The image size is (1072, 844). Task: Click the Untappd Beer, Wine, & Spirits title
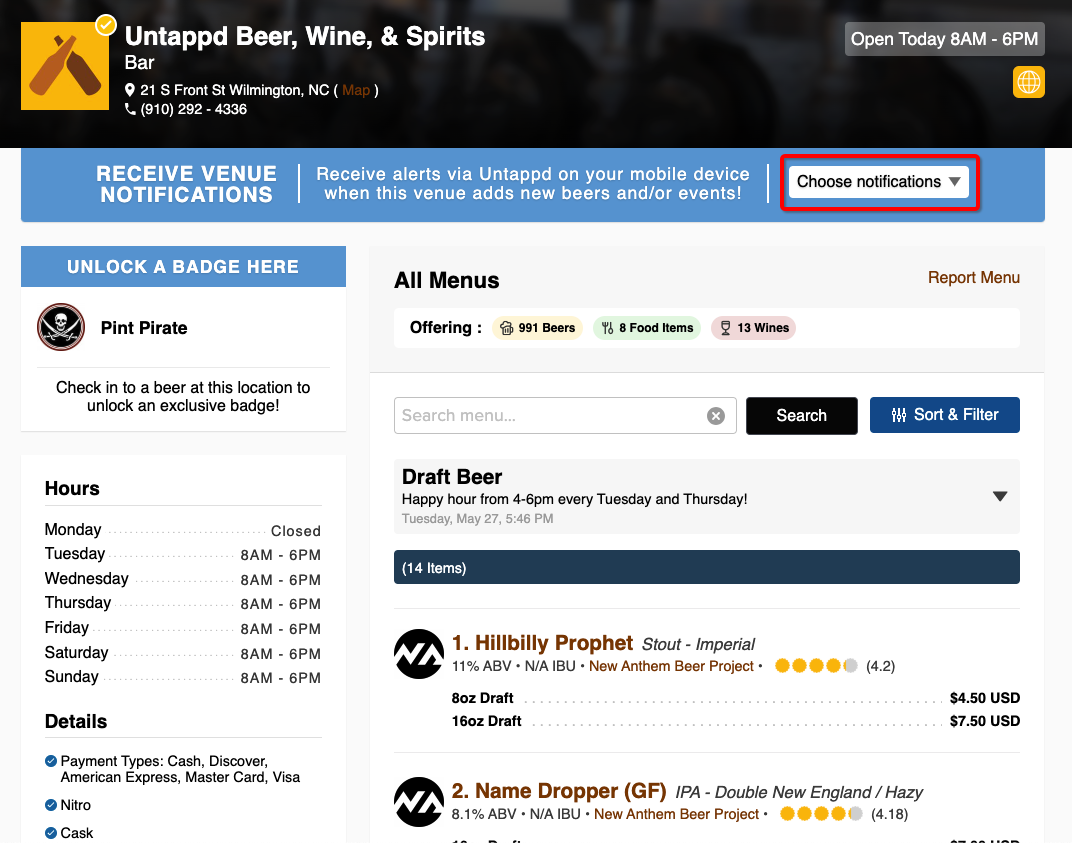(x=305, y=36)
